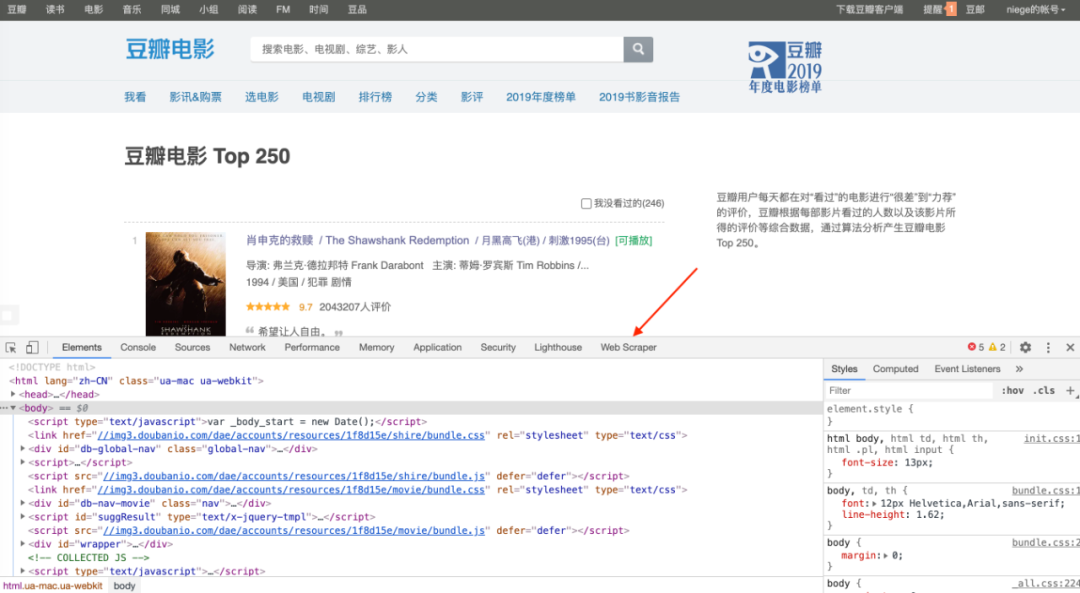Click the Styles Filter field
1080x593 pixels.
click(909, 391)
